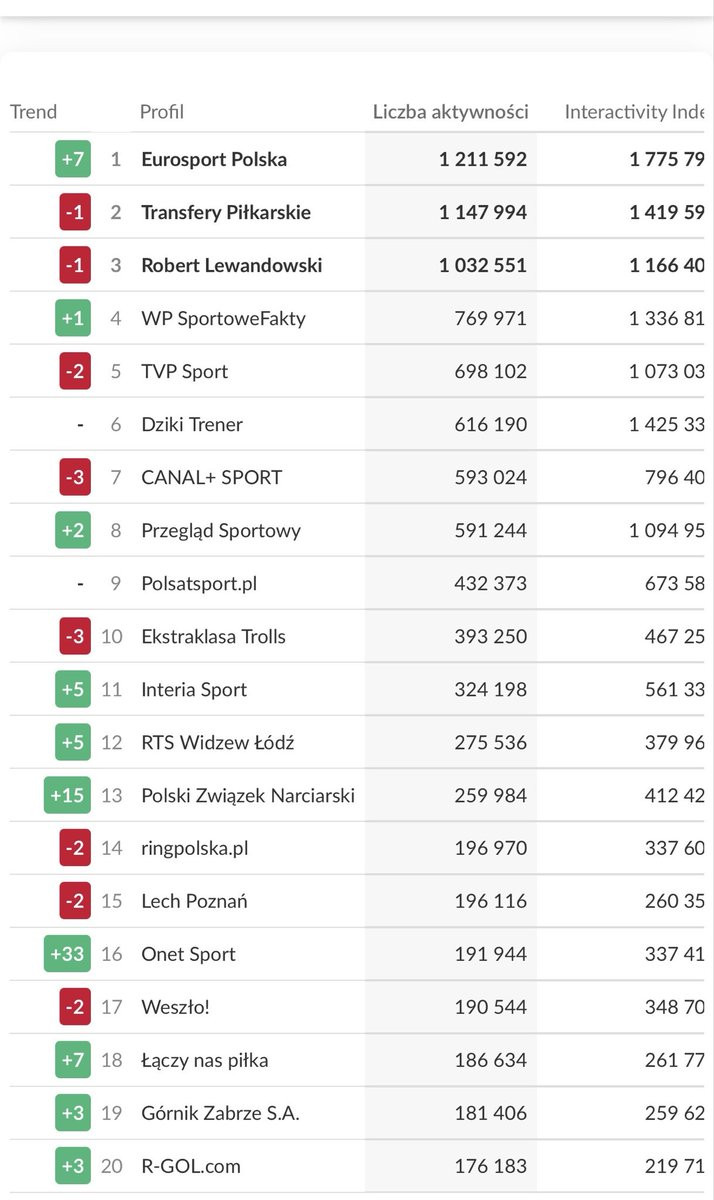Open the RTS Widzew Łódź profile
714x1200 pixels.
[218, 742]
